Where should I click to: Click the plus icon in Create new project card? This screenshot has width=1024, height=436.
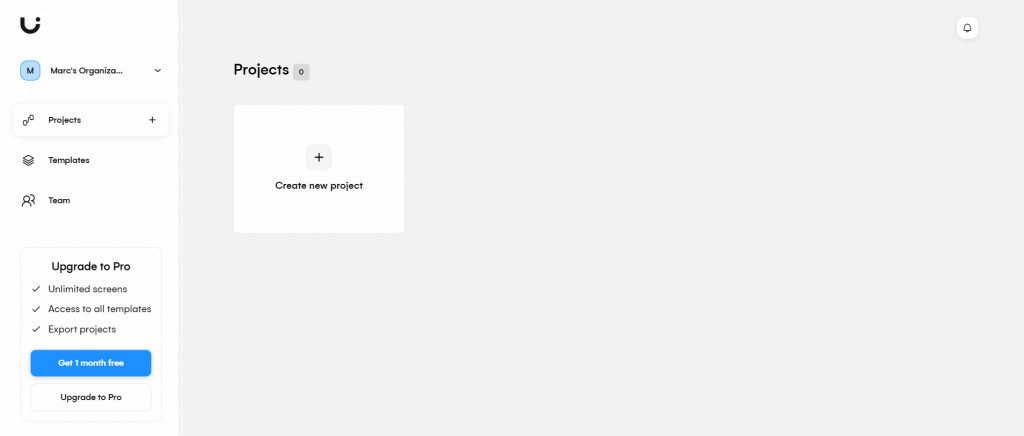click(x=319, y=157)
